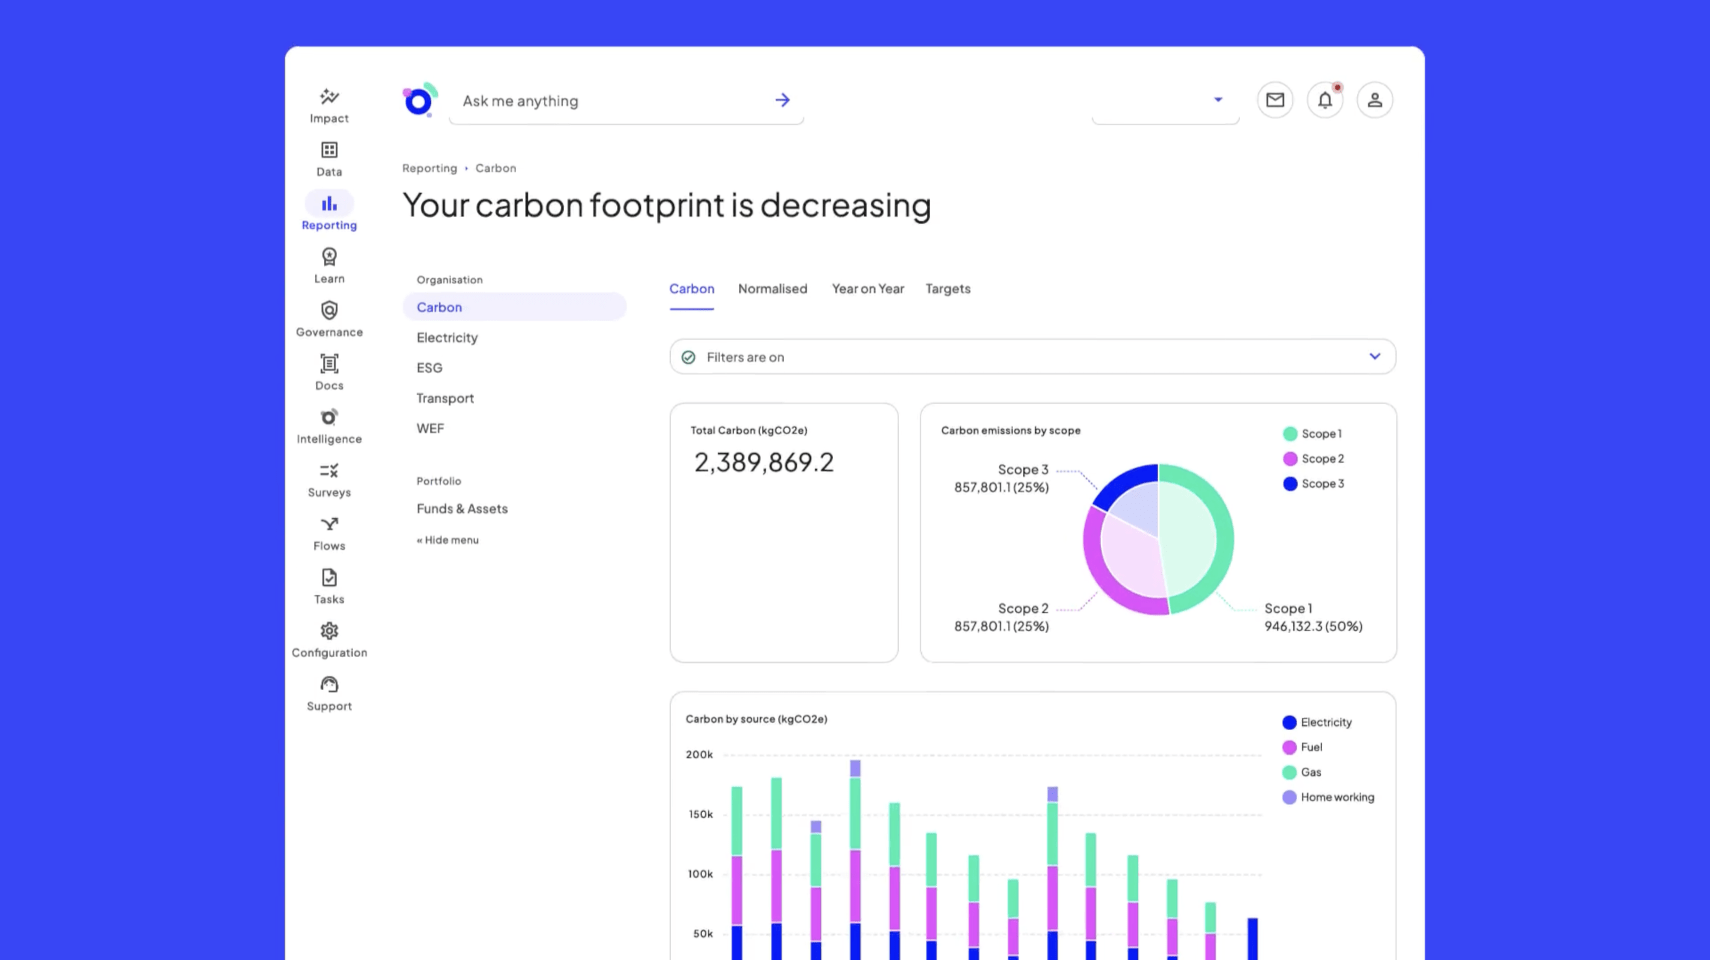Select Carbon in Organisation menu
1711x960 pixels.
click(x=514, y=307)
